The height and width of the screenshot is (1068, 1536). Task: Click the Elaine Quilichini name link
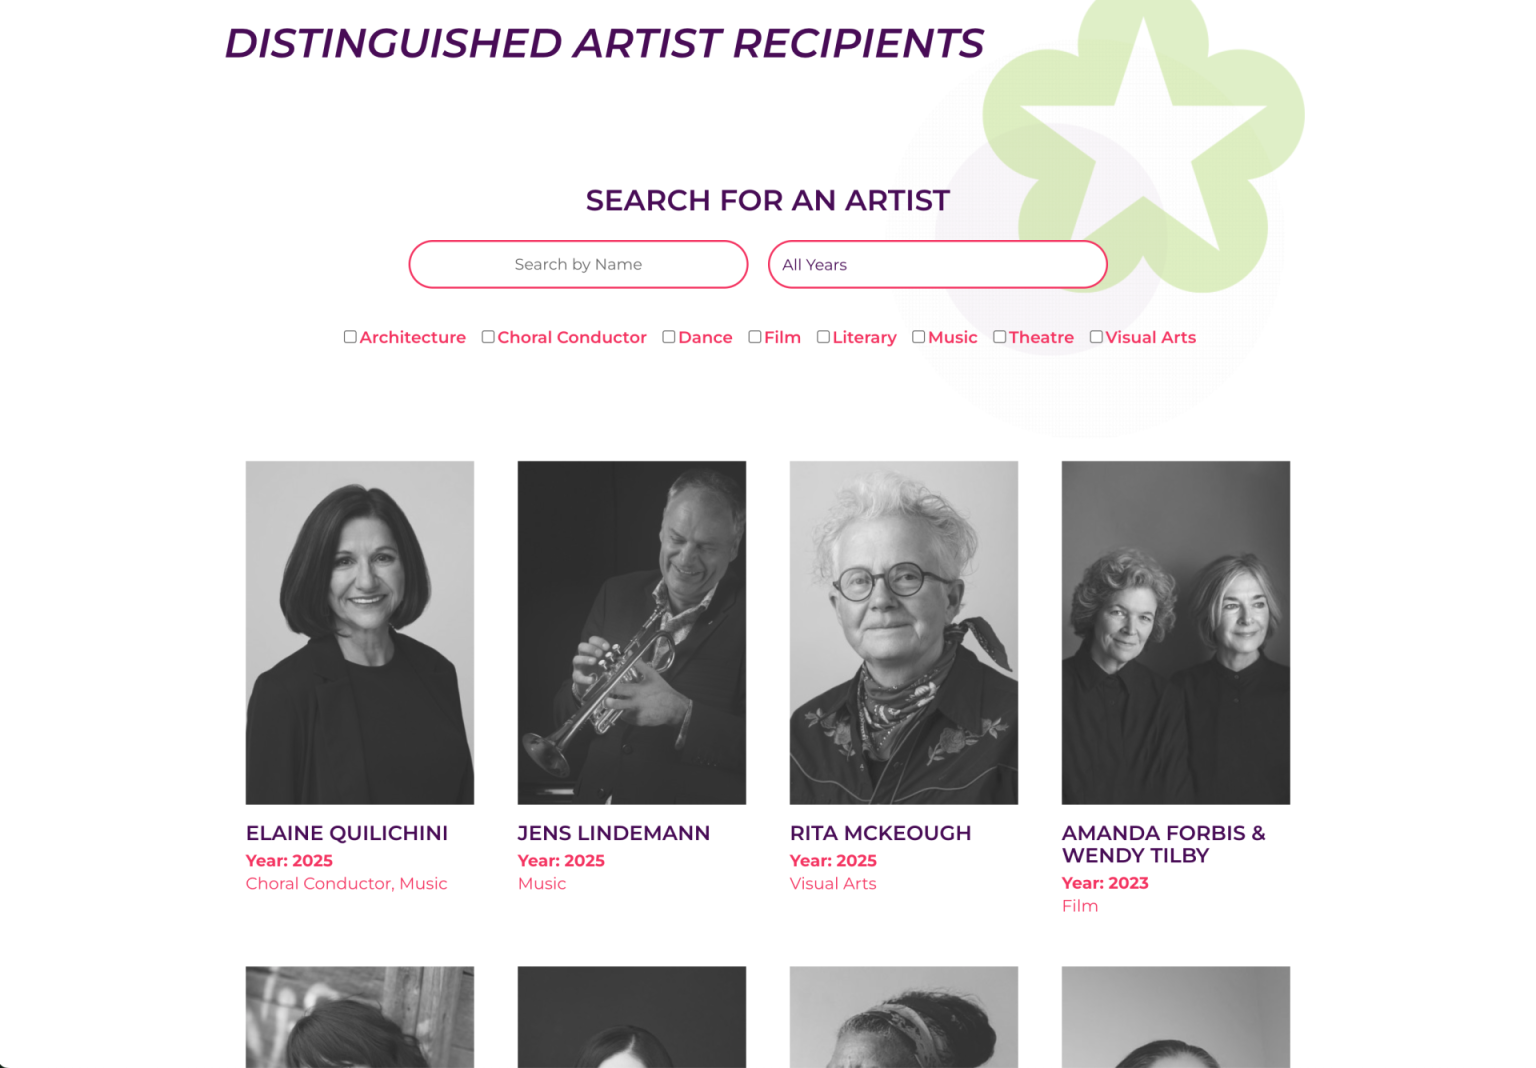(x=347, y=833)
